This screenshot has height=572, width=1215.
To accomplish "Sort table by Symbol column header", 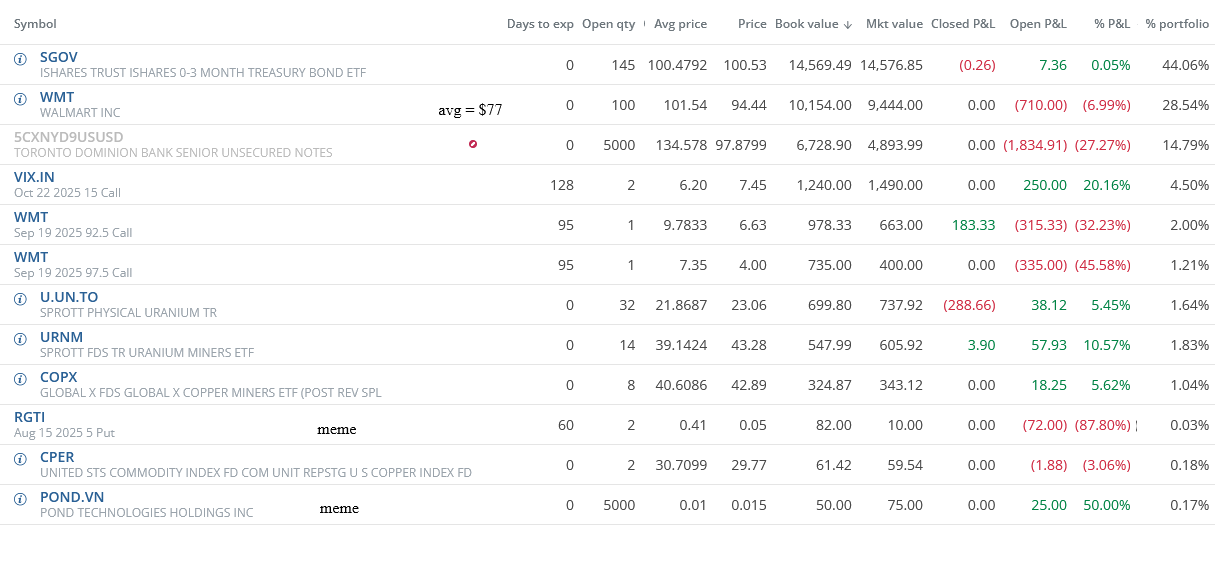I will tap(35, 24).
